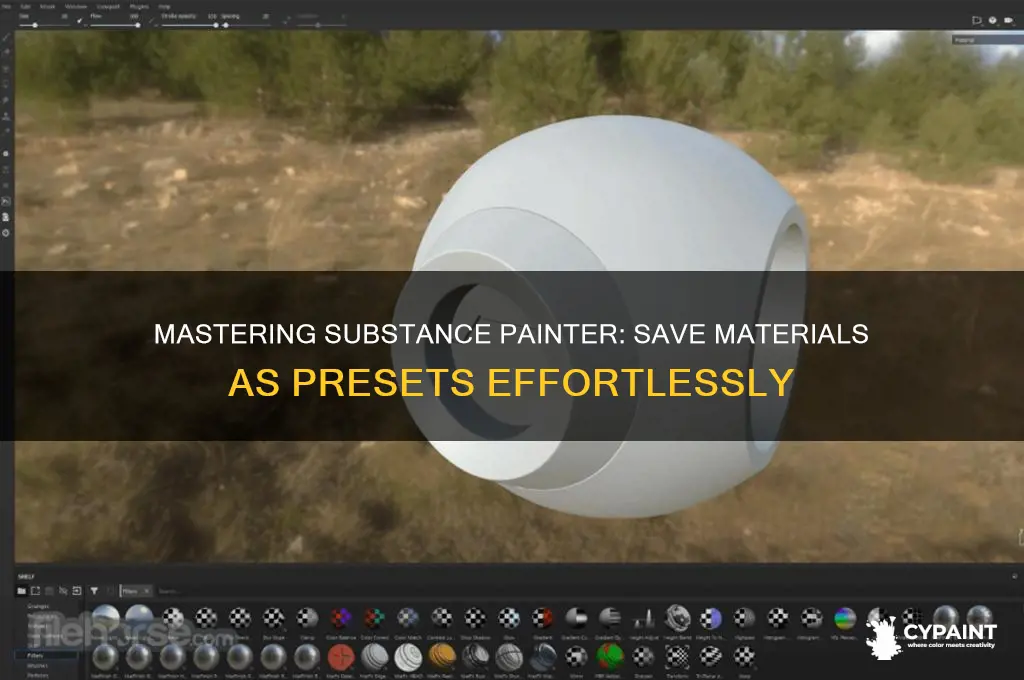Screen dimensions: 1024x680
Task: Select the green PBR Validate filter thumbnail
Action: pyautogui.click(x=609, y=656)
